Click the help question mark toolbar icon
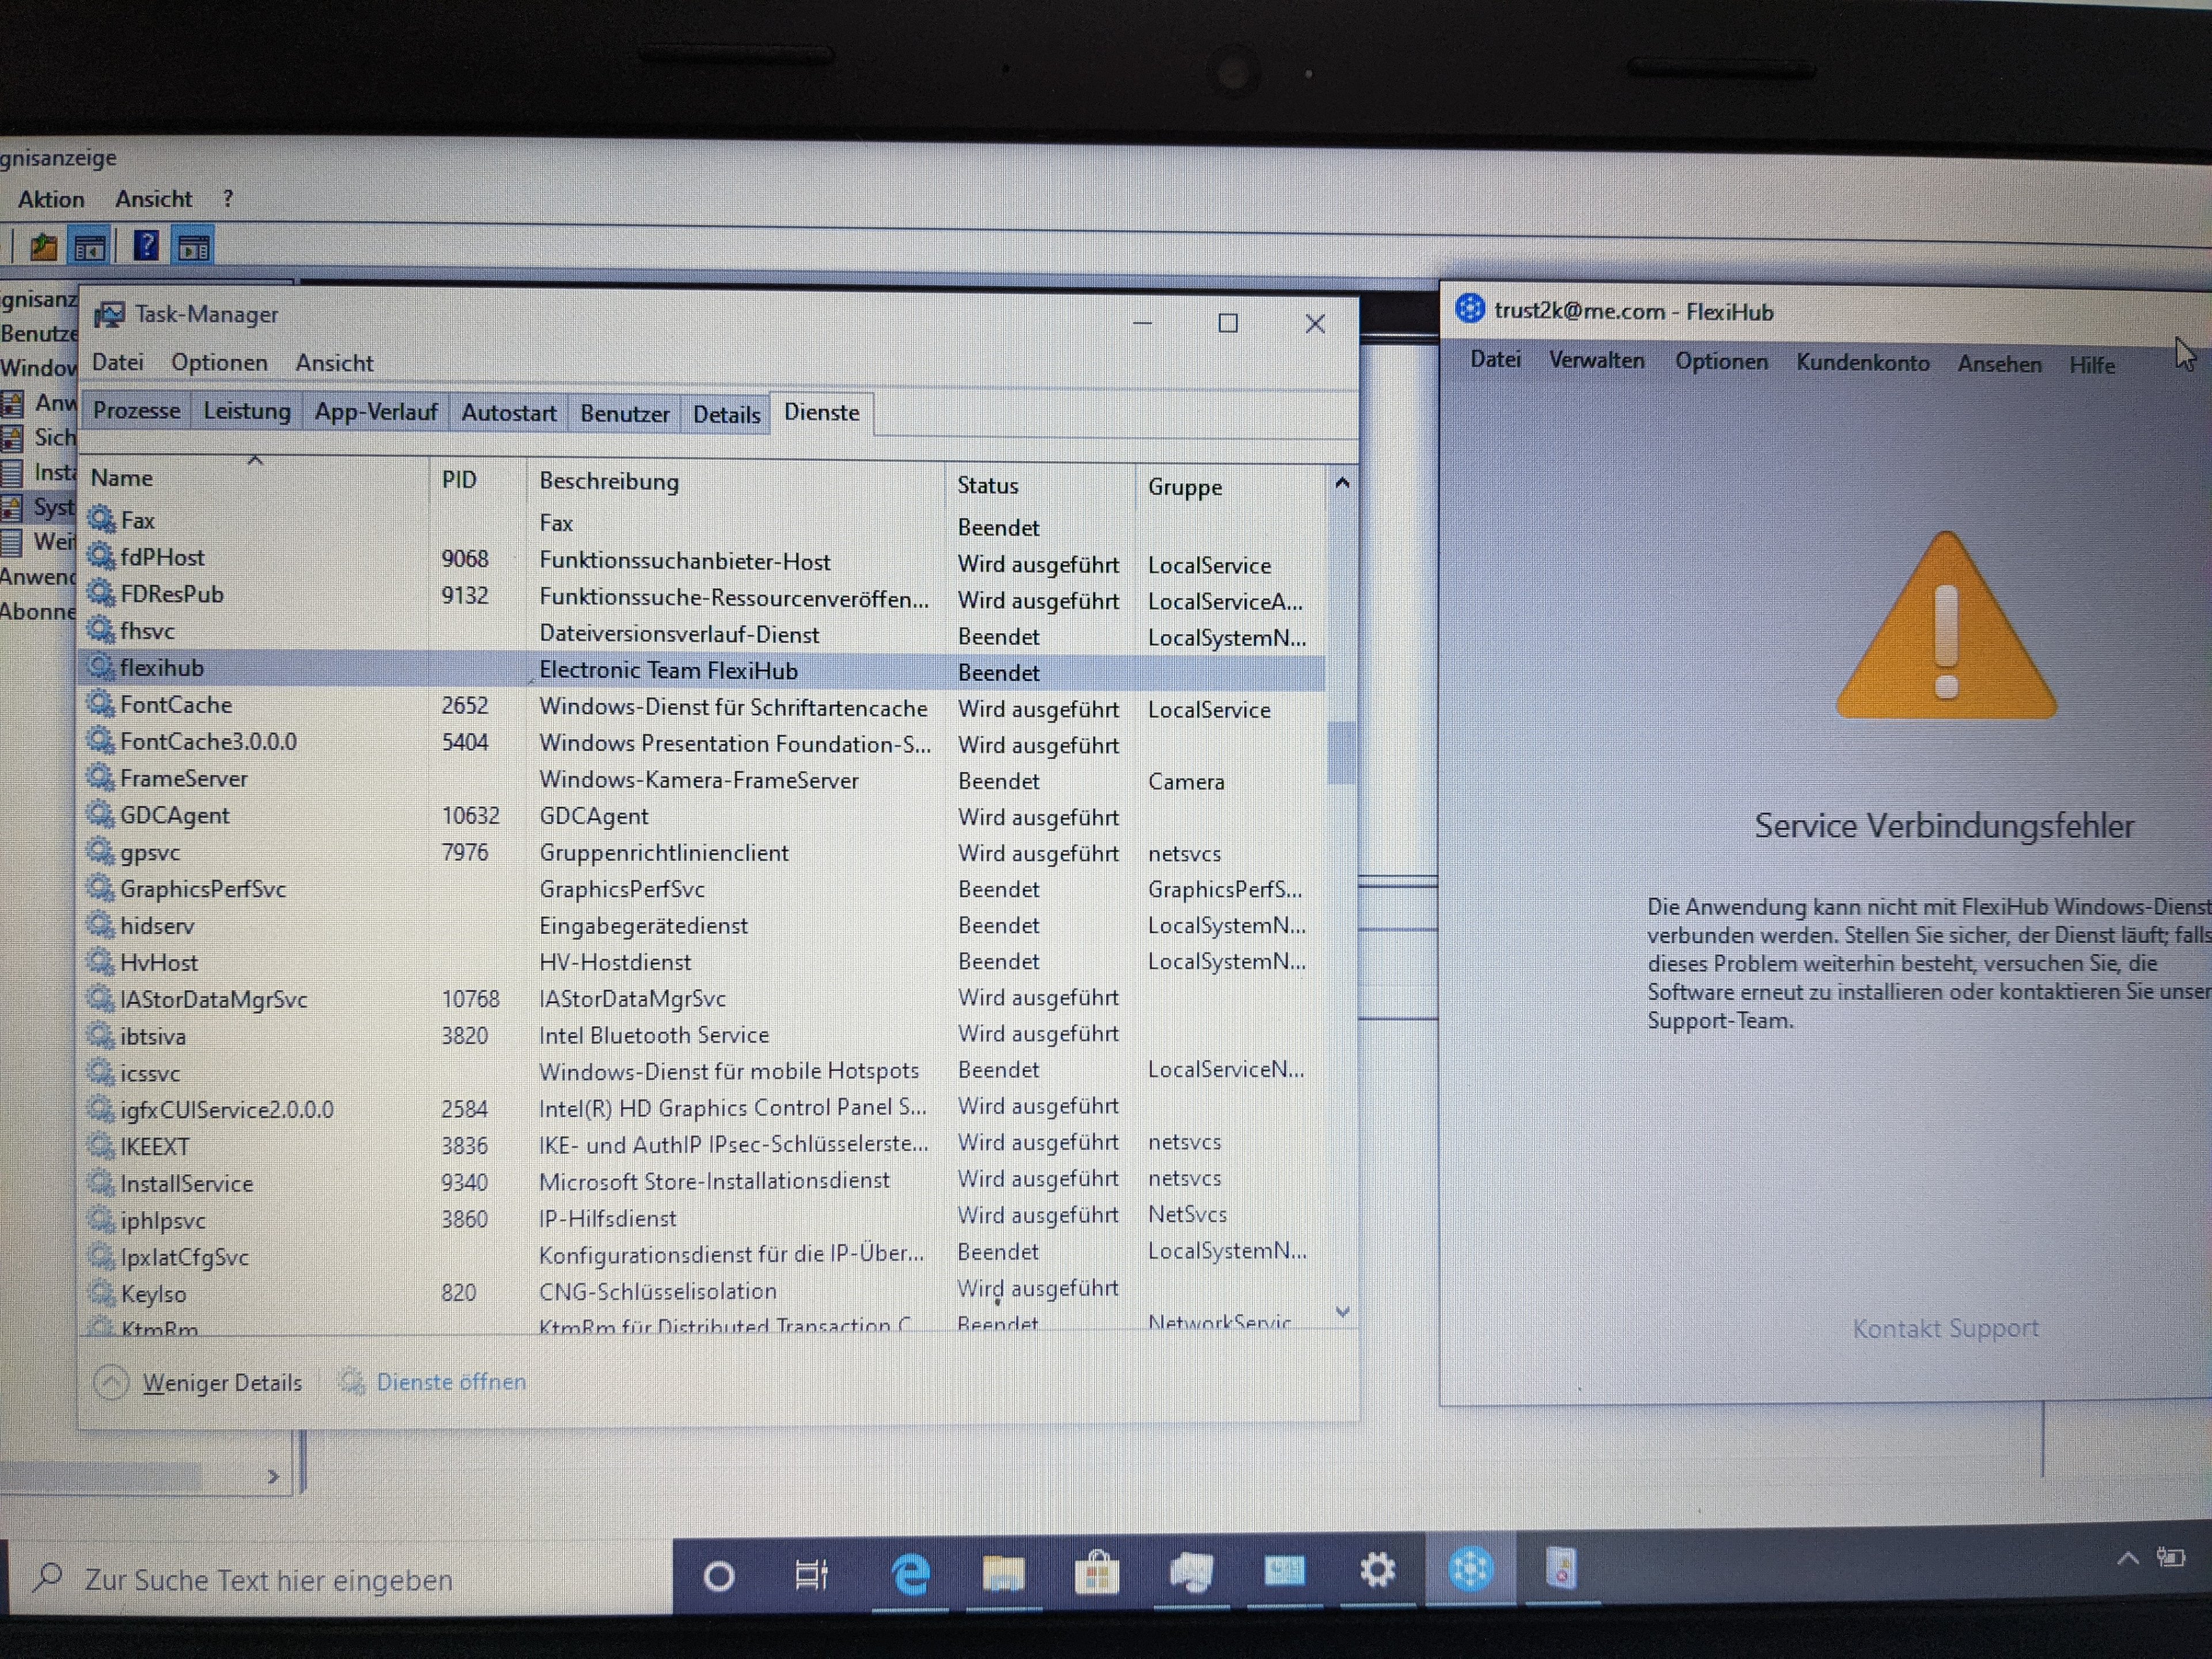This screenshot has width=2212, height=1659. point(146,245)
